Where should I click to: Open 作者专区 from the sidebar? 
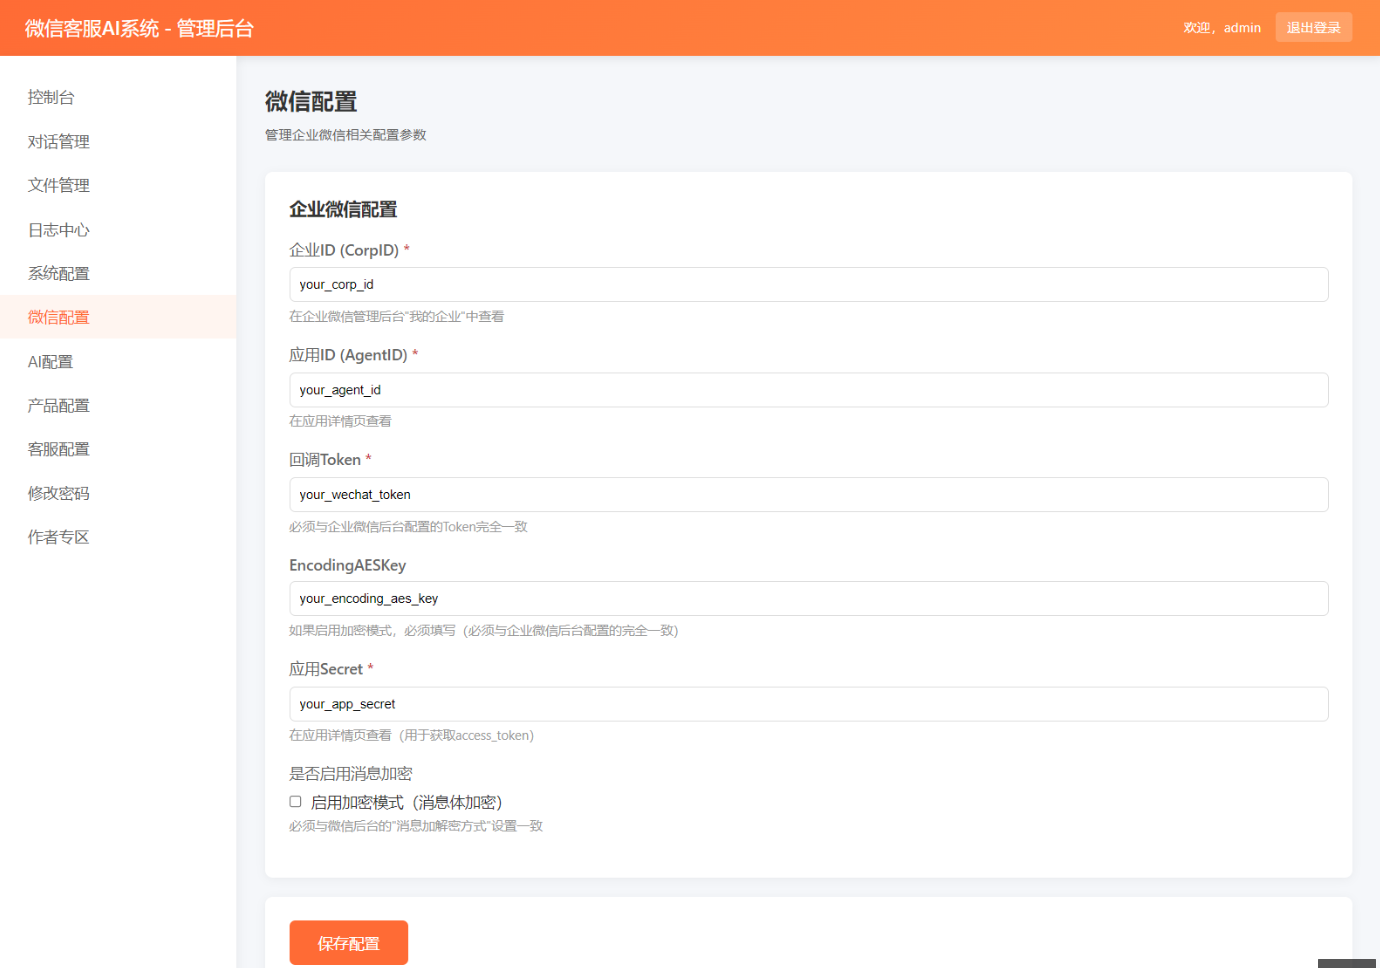[58, 537]
